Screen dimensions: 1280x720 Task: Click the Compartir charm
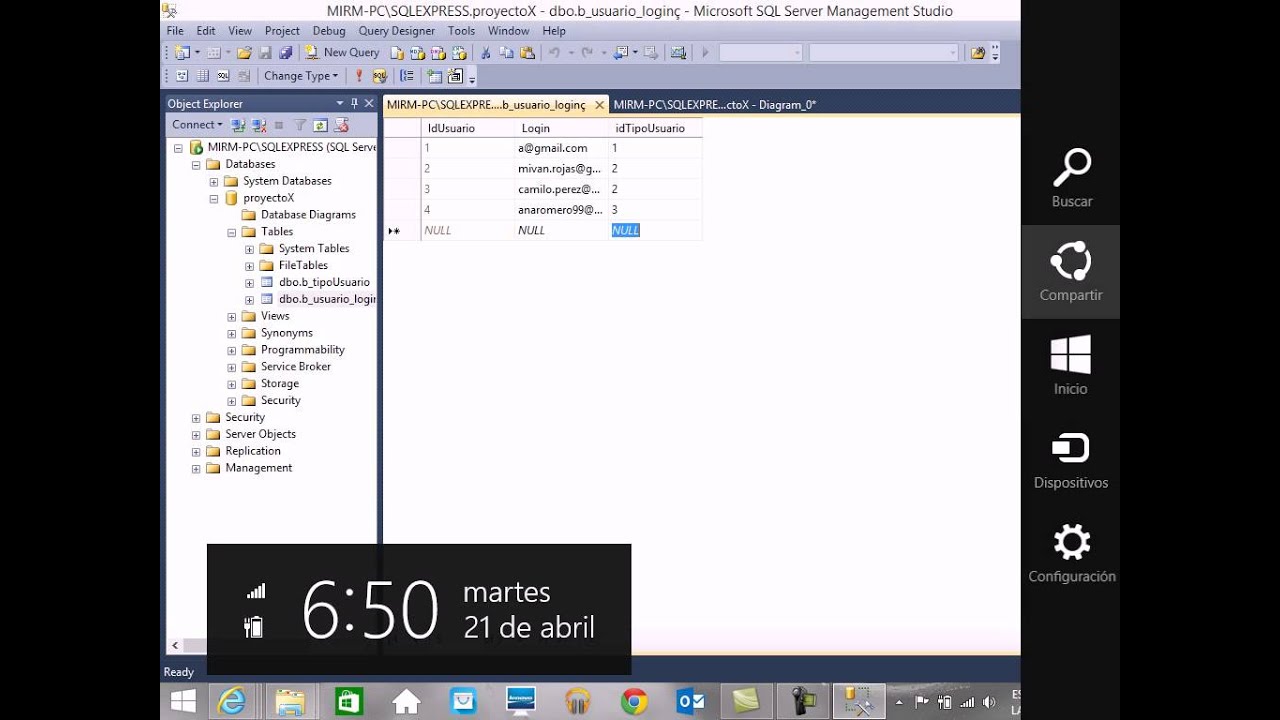click(x=1071, y=272)
